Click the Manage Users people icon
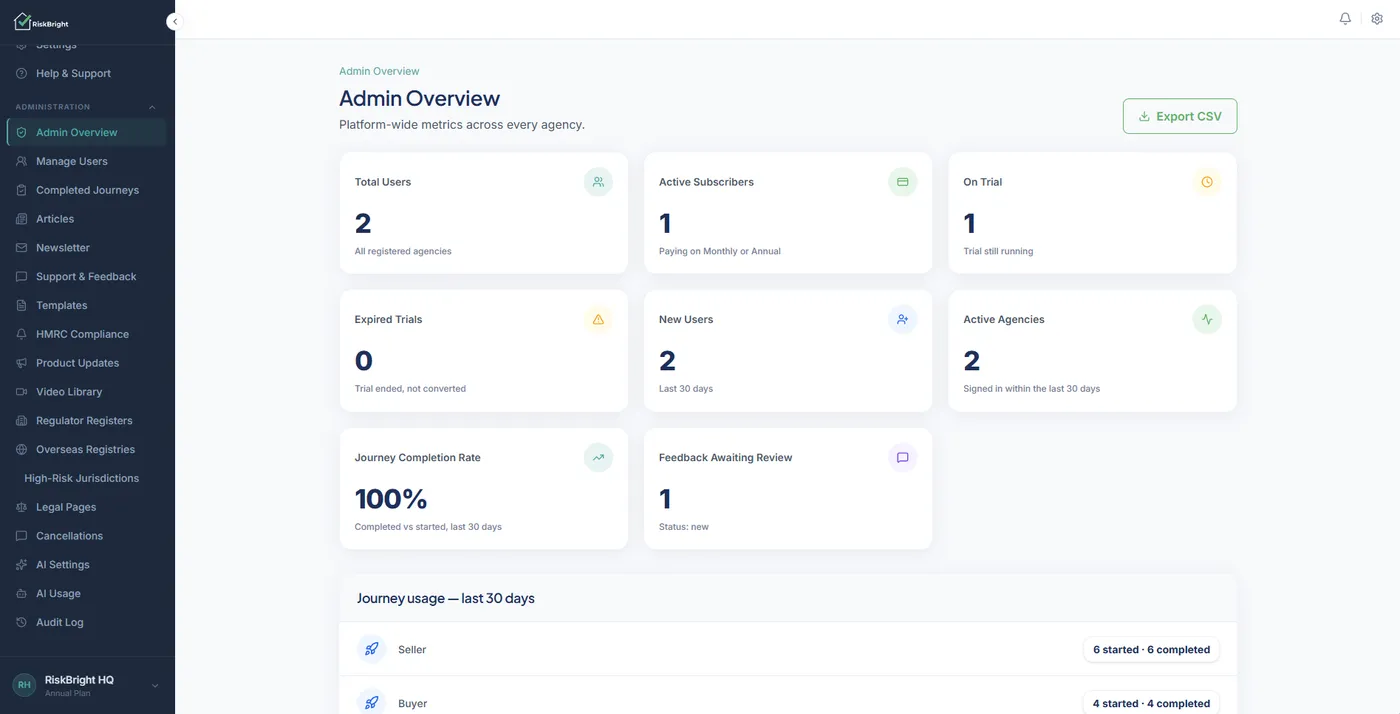 coord(22,161)
